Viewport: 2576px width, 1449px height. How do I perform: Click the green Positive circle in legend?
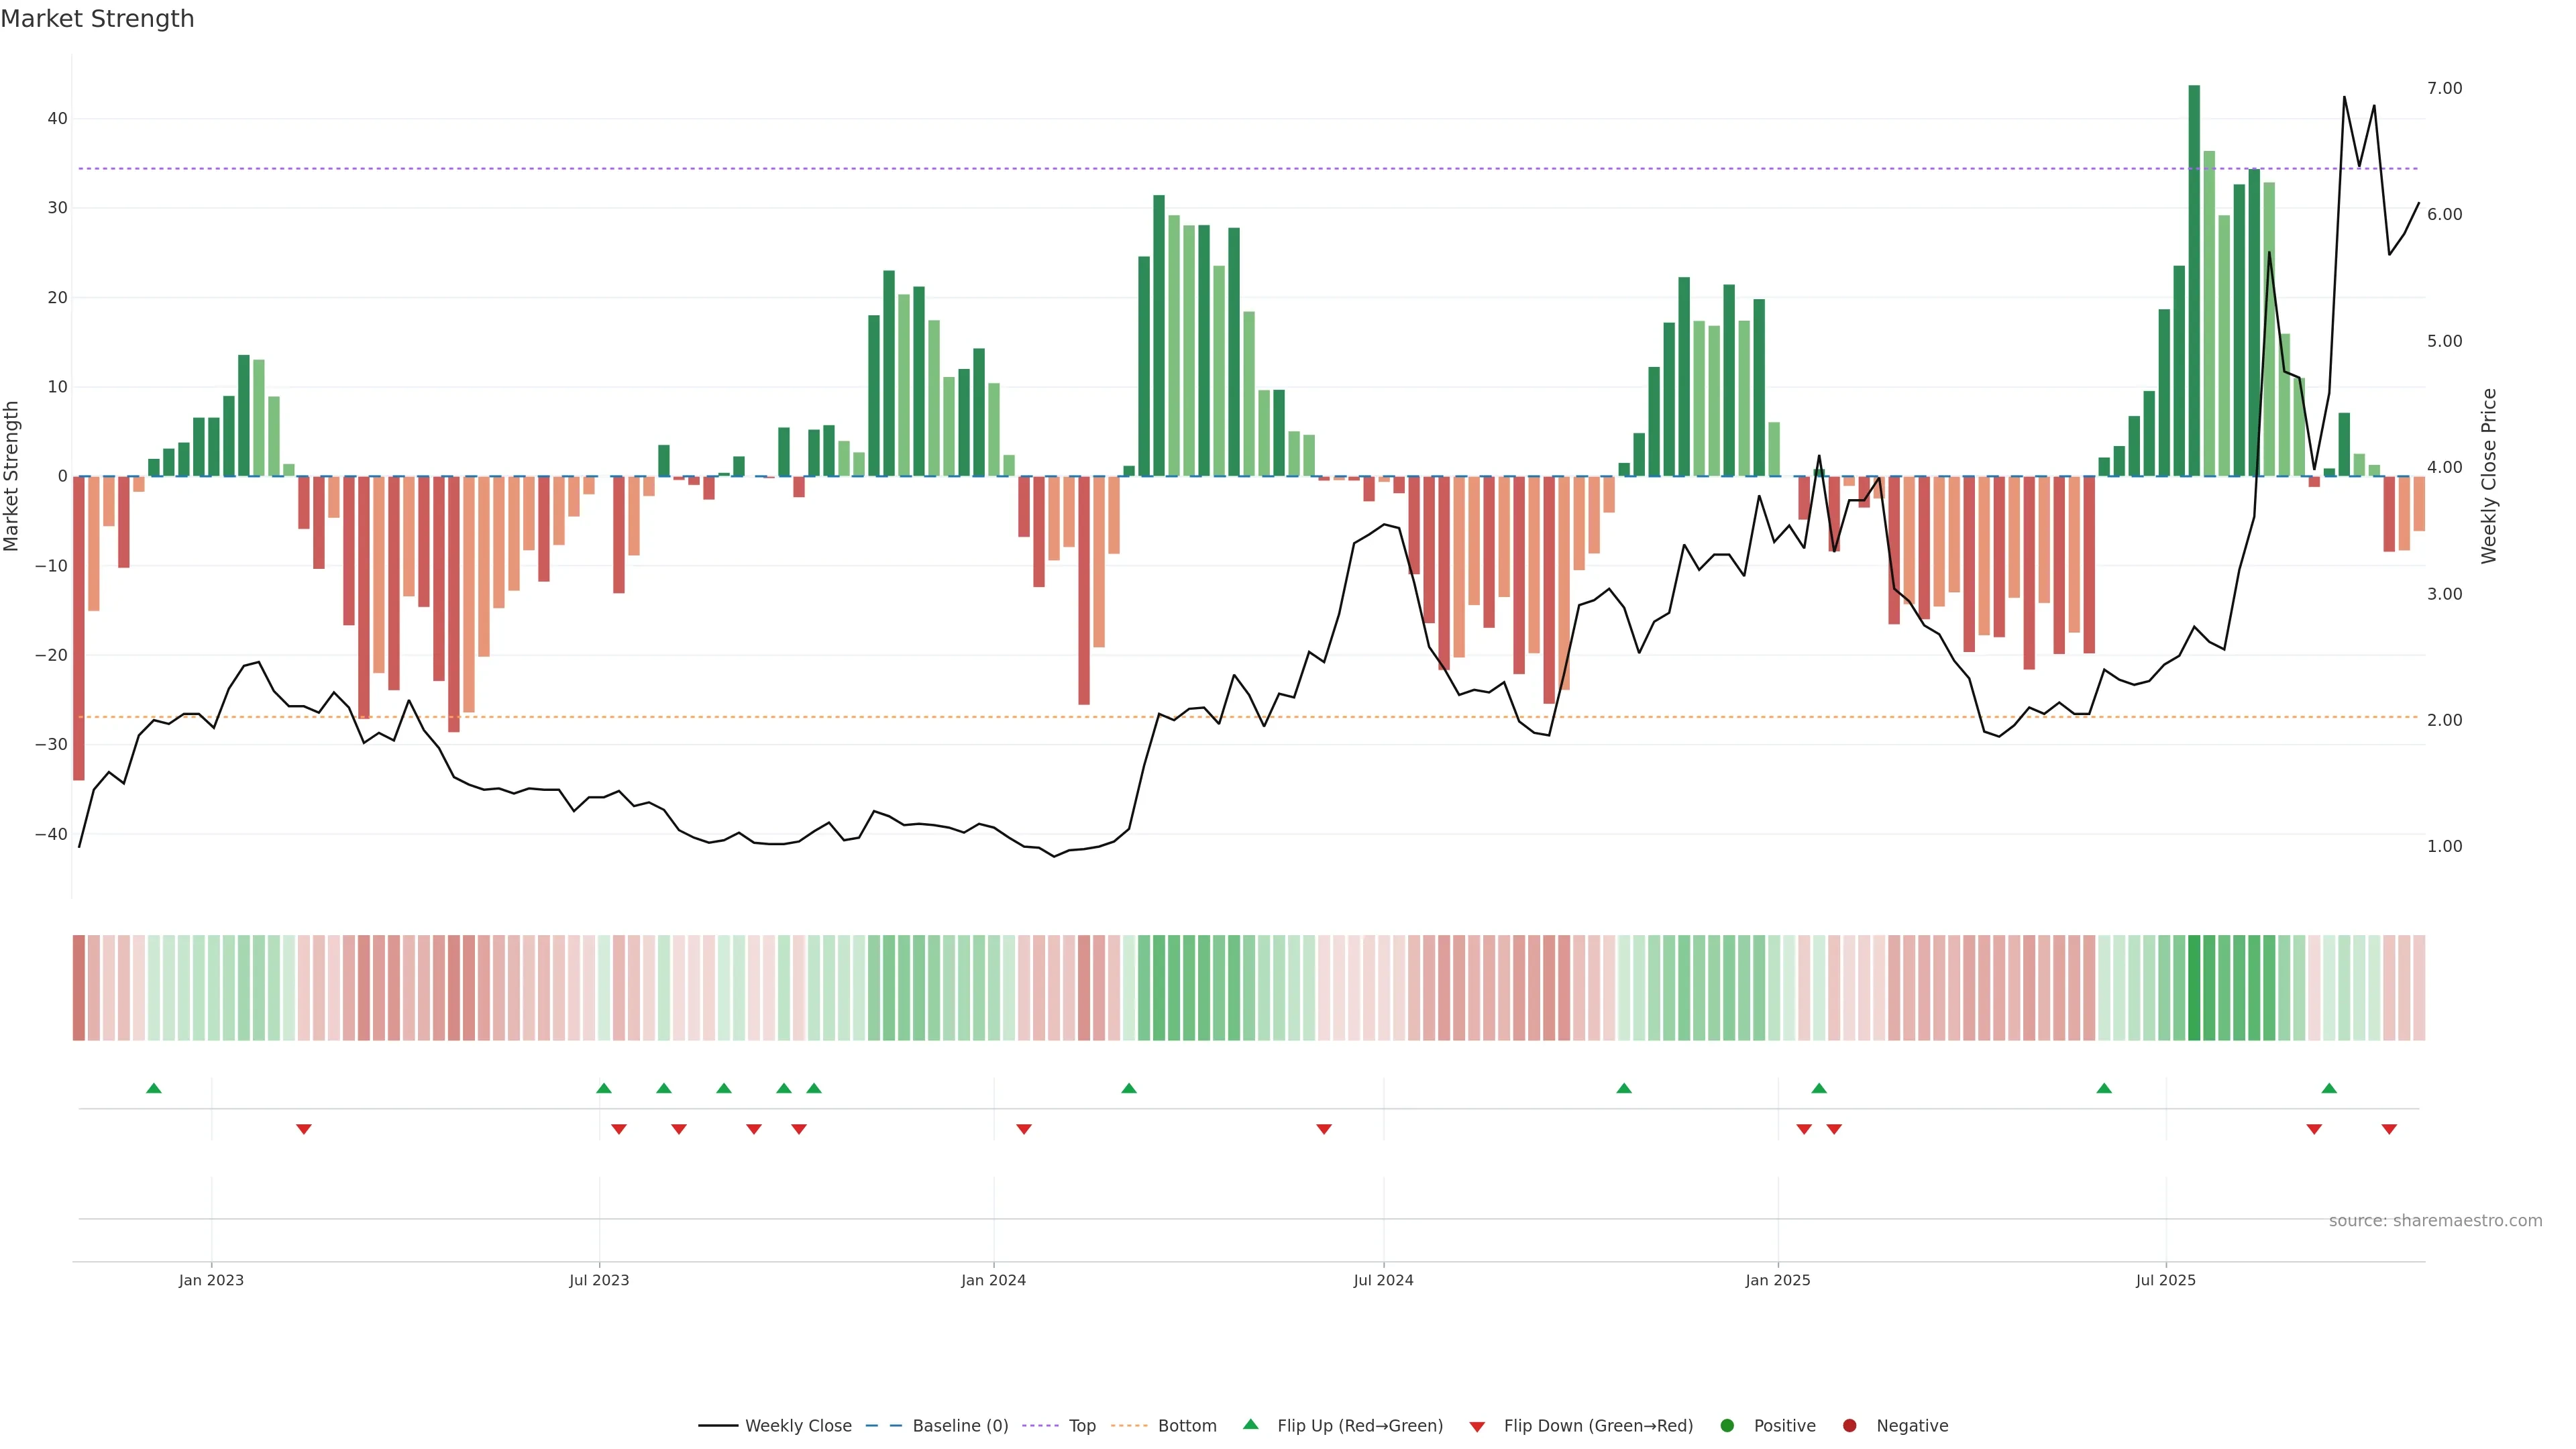(1727, 1426)
